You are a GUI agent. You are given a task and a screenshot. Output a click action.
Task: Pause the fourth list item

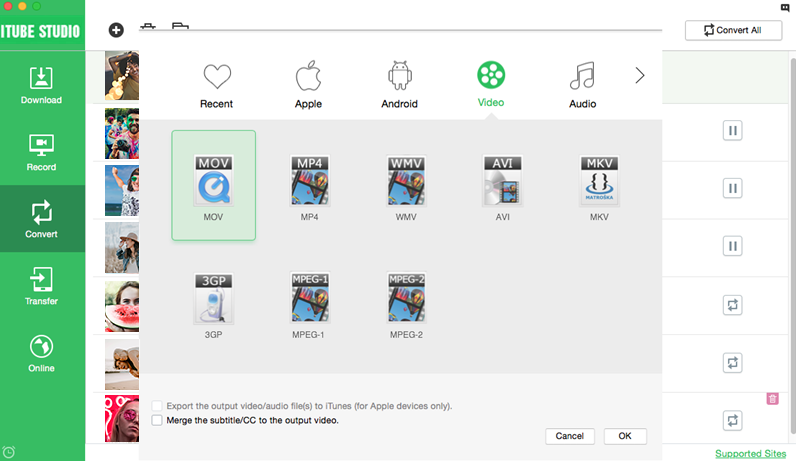coord(733,246)
